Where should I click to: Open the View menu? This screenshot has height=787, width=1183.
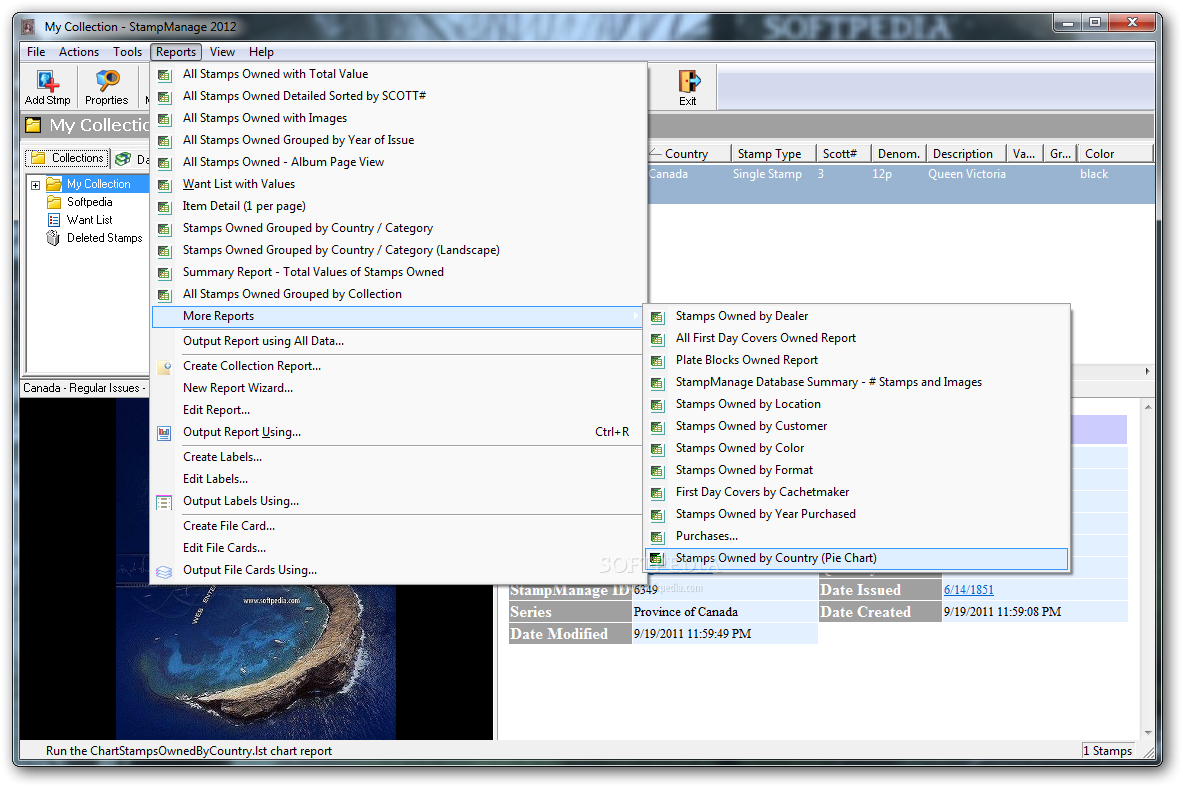click(222, 52)
